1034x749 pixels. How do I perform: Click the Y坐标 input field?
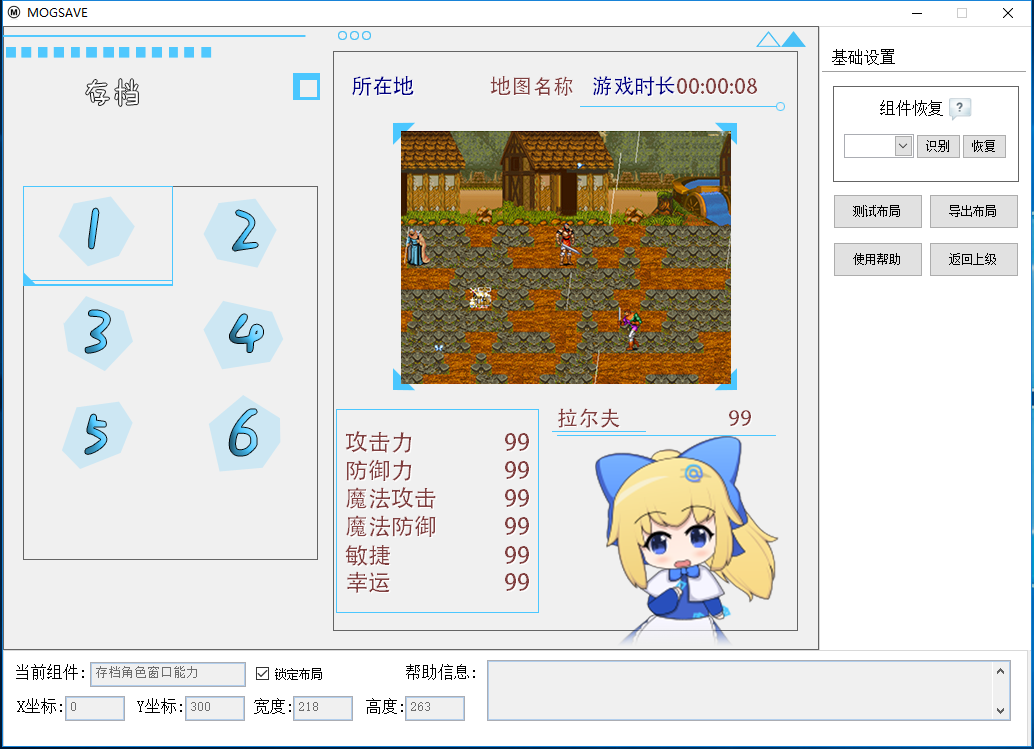tap(215, 708)
